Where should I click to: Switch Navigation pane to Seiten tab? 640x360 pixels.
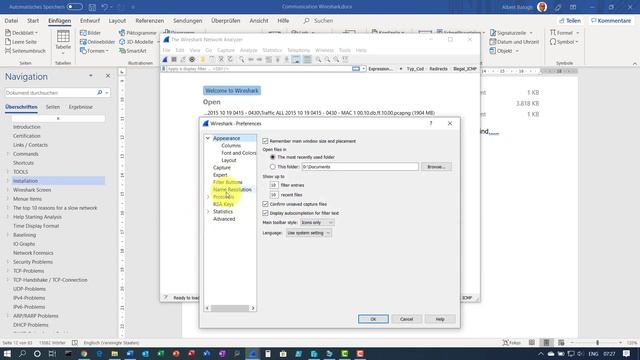coord(53,107)
